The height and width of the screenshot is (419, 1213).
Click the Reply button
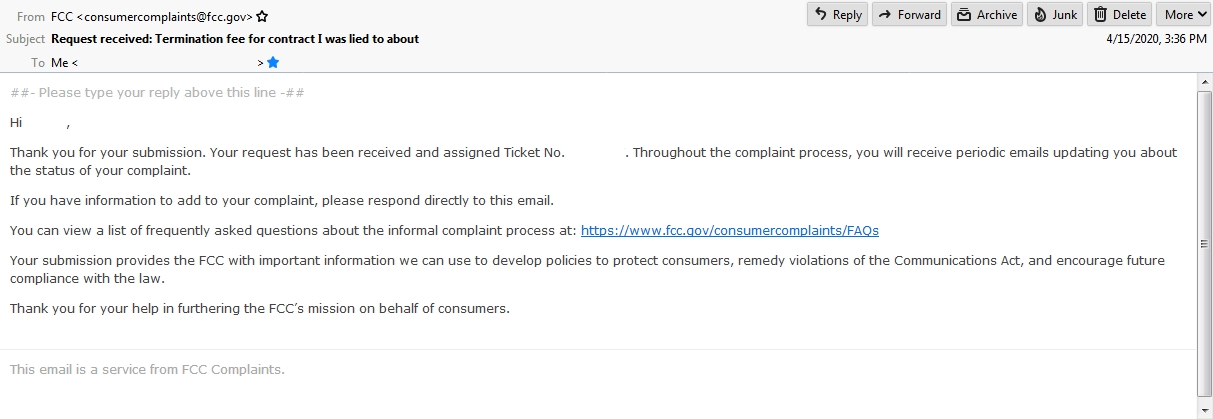point(837,14)
